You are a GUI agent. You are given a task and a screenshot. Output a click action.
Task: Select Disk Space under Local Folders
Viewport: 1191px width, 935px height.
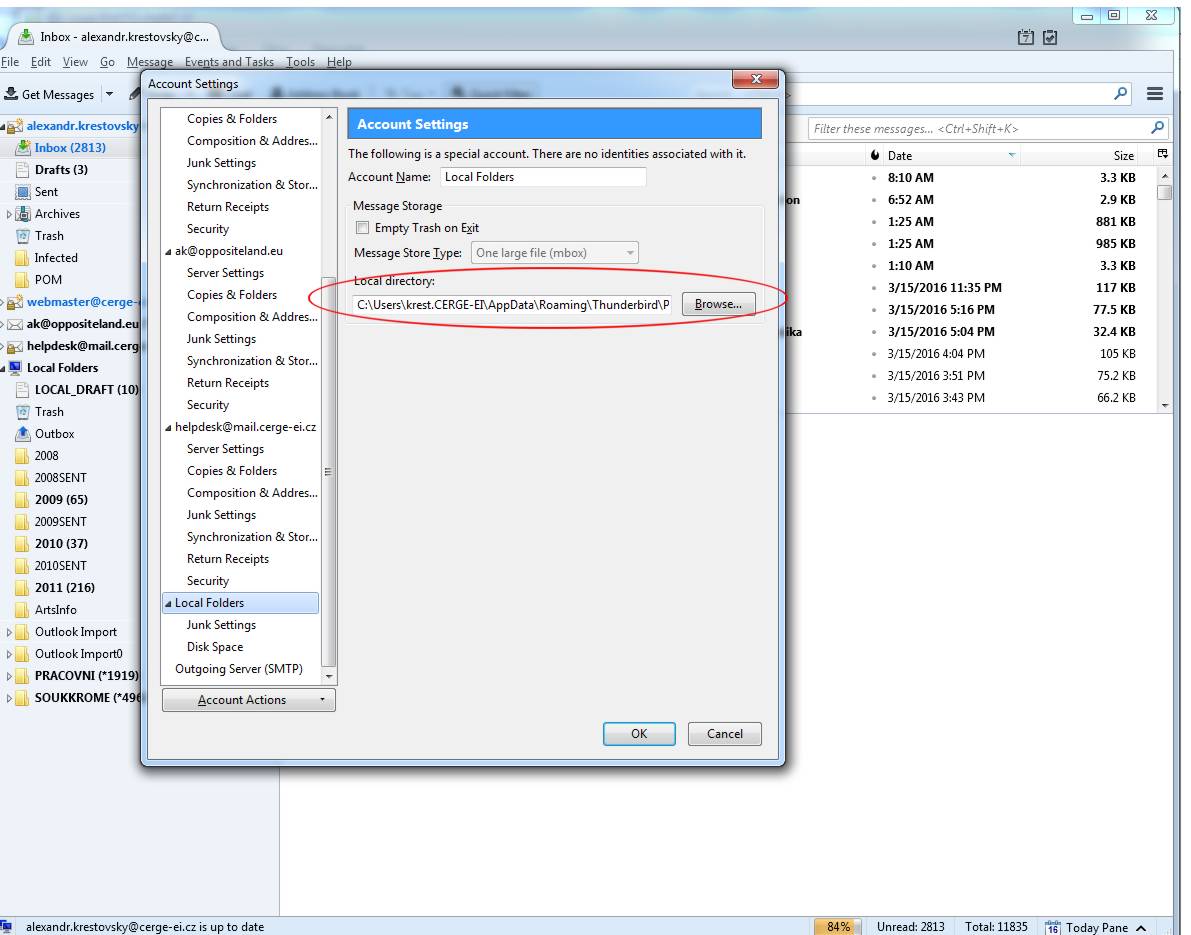tap(215, 647)
